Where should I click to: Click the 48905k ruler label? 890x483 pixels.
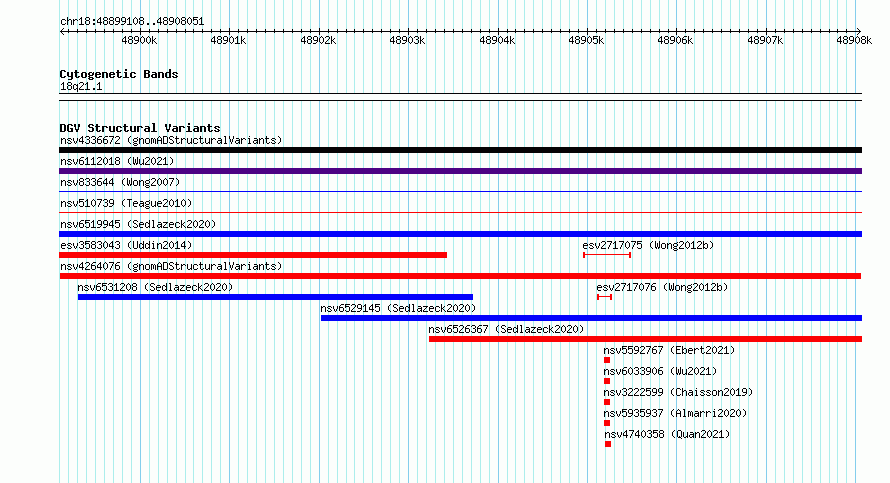(x=586, y=40)
